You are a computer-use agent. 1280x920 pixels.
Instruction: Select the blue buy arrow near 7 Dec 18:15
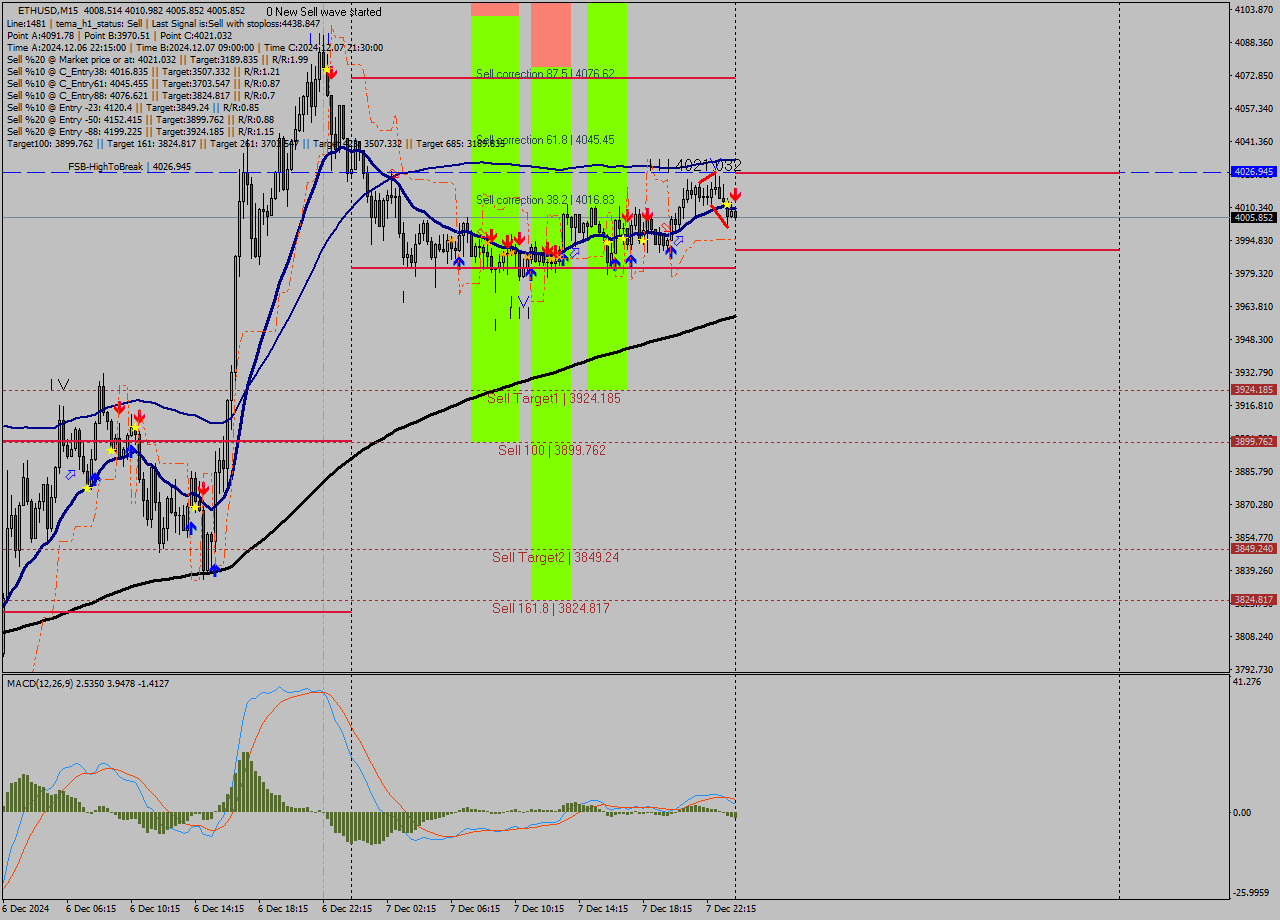[x=670, y=252]
